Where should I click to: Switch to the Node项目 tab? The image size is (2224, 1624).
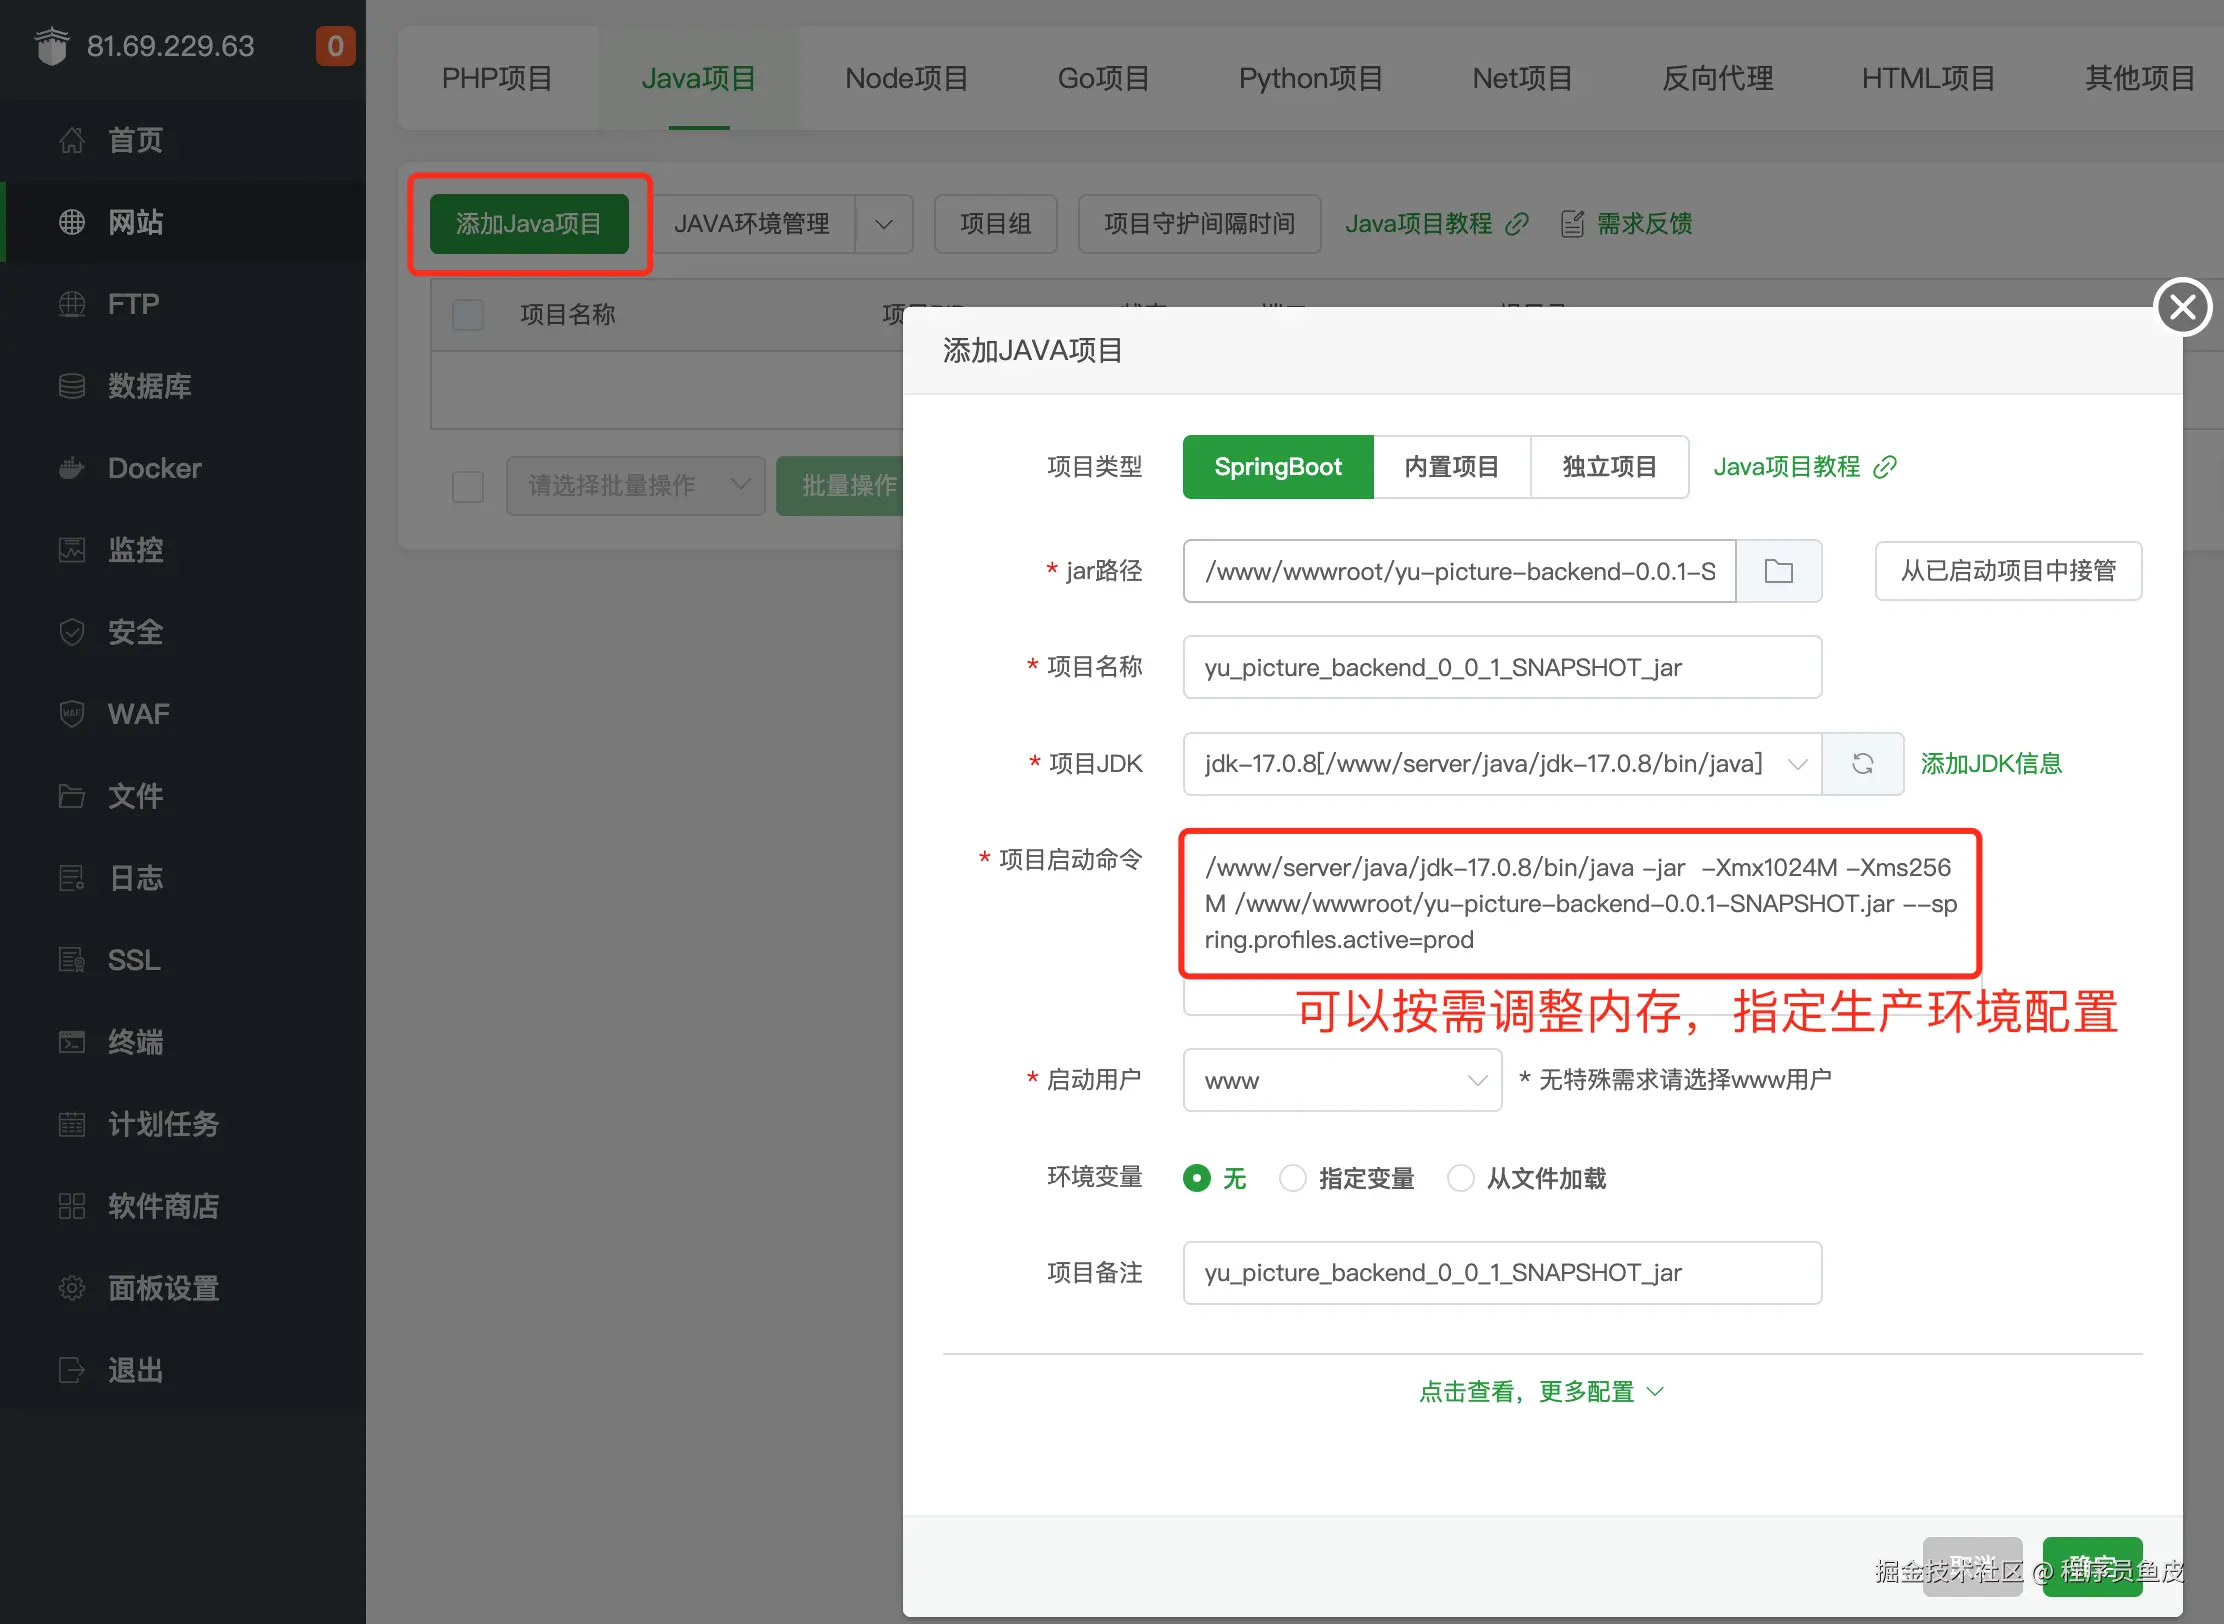(906, 78)
